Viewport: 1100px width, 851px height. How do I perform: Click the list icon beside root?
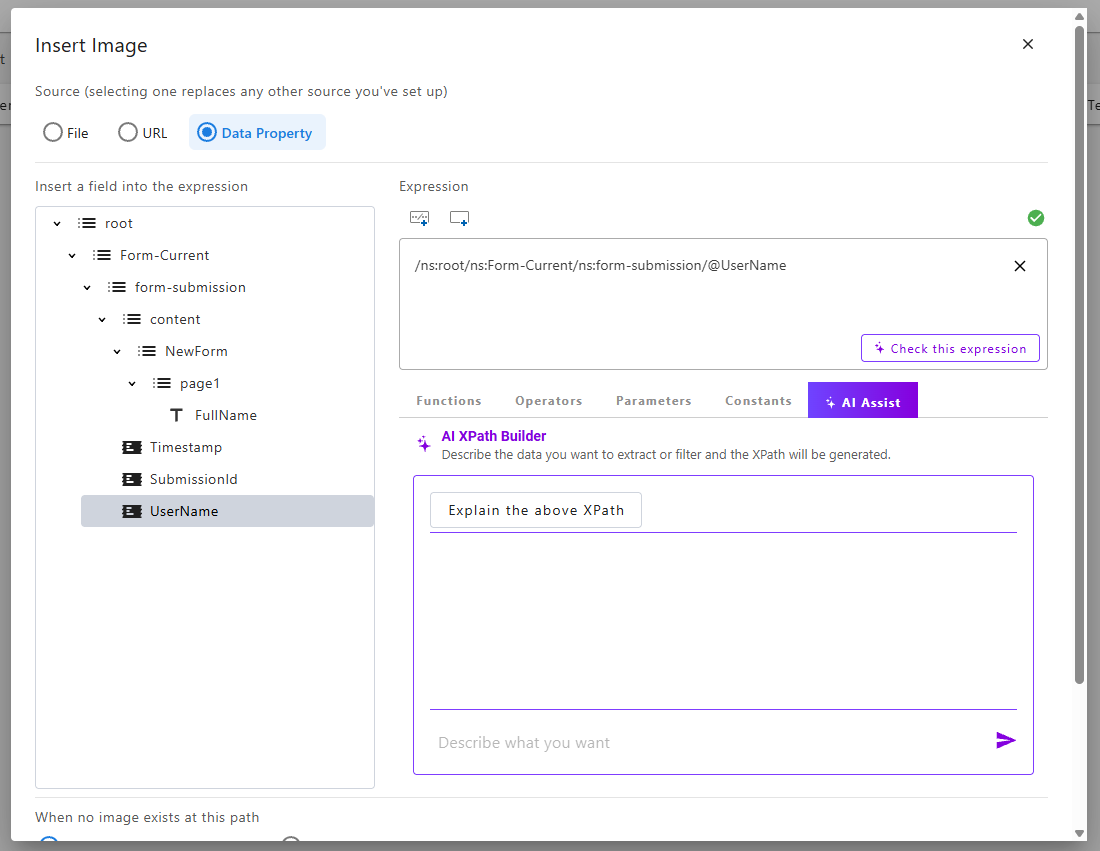(87, 223)
